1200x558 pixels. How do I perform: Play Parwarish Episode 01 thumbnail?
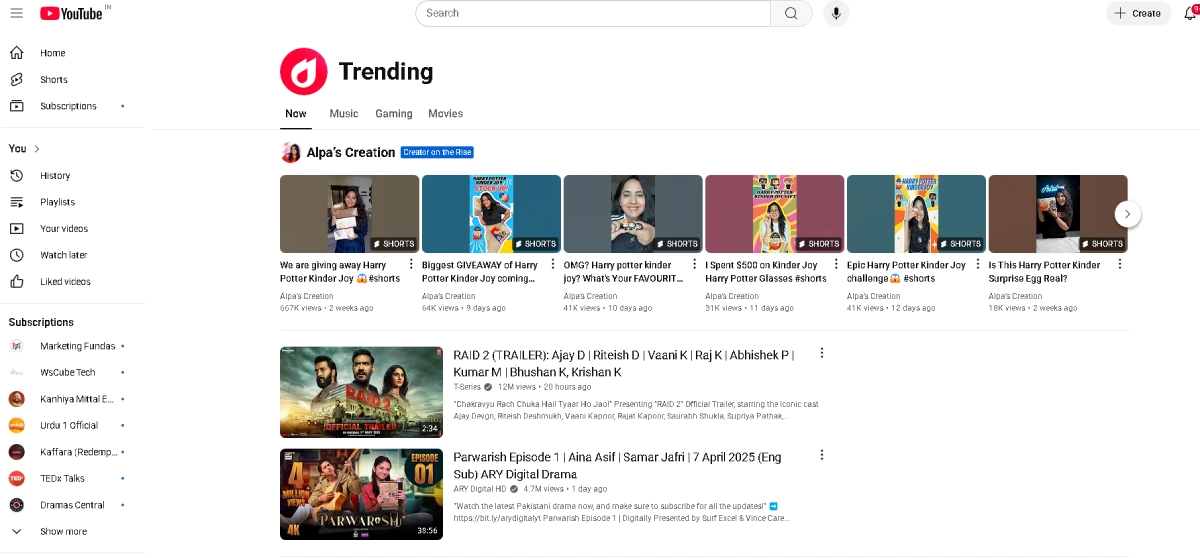[361, 494]
